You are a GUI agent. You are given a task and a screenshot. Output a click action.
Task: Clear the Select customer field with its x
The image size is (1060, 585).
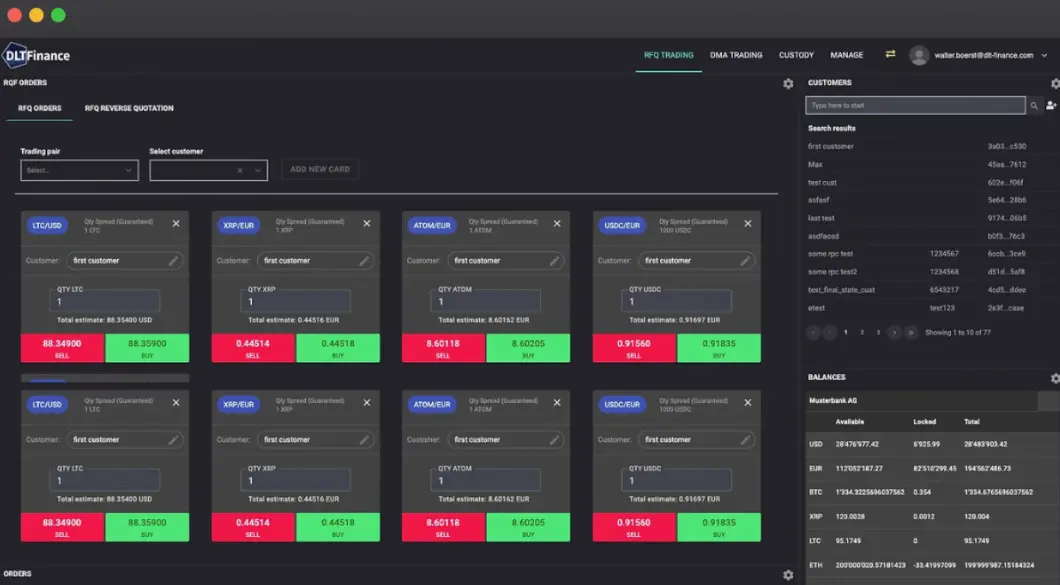click(x=238, y=170)
